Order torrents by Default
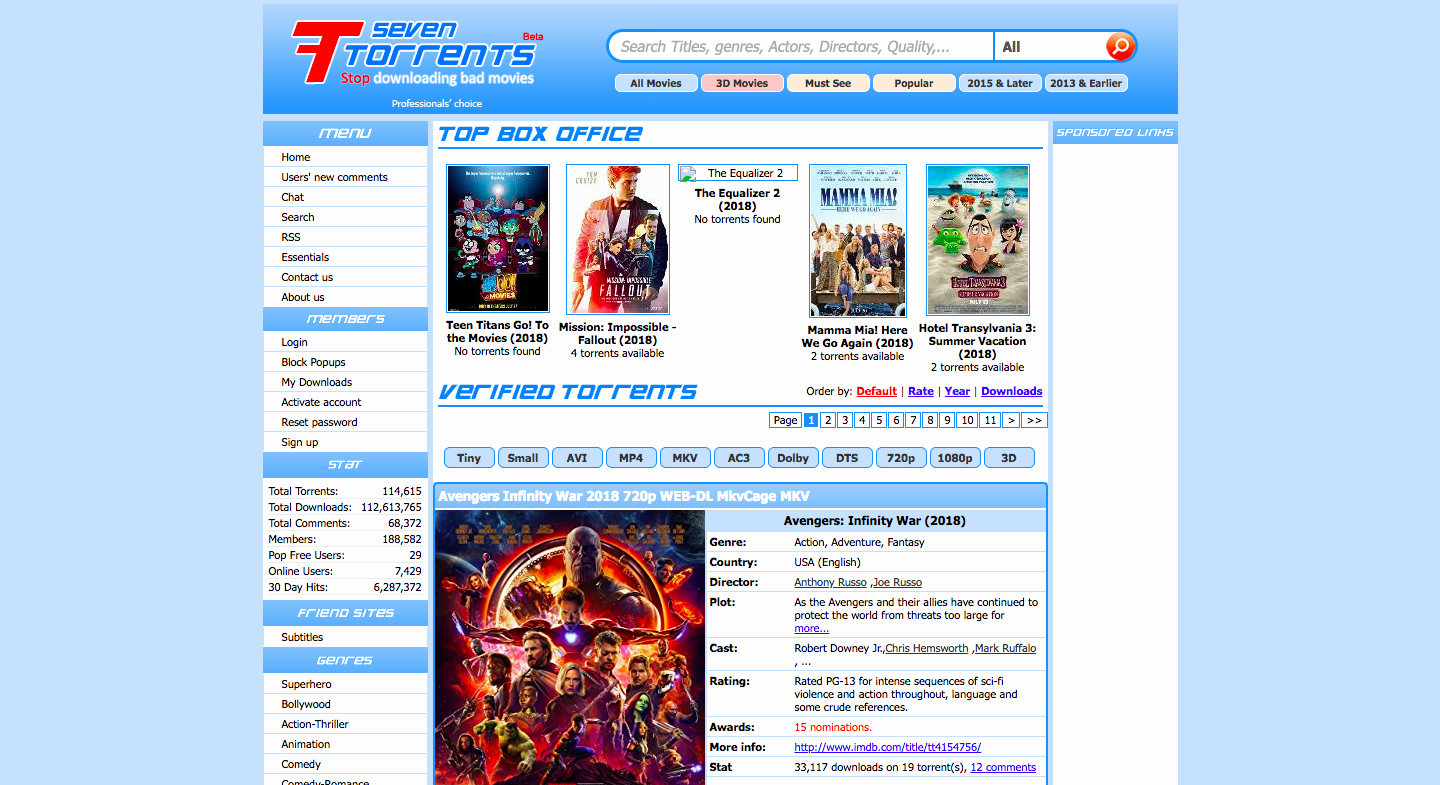This screenshot has width=1440, height=785. point(877,391)
